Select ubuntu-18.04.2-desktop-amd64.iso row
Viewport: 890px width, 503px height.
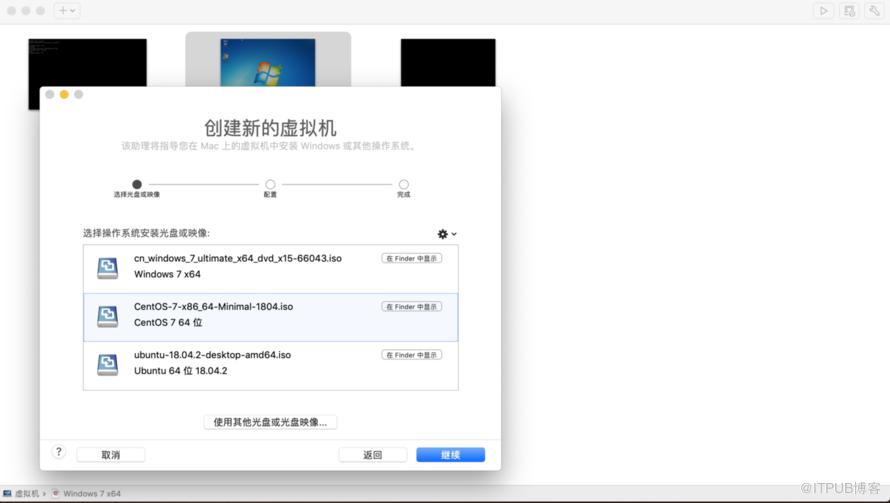click(x=271, y=366)
